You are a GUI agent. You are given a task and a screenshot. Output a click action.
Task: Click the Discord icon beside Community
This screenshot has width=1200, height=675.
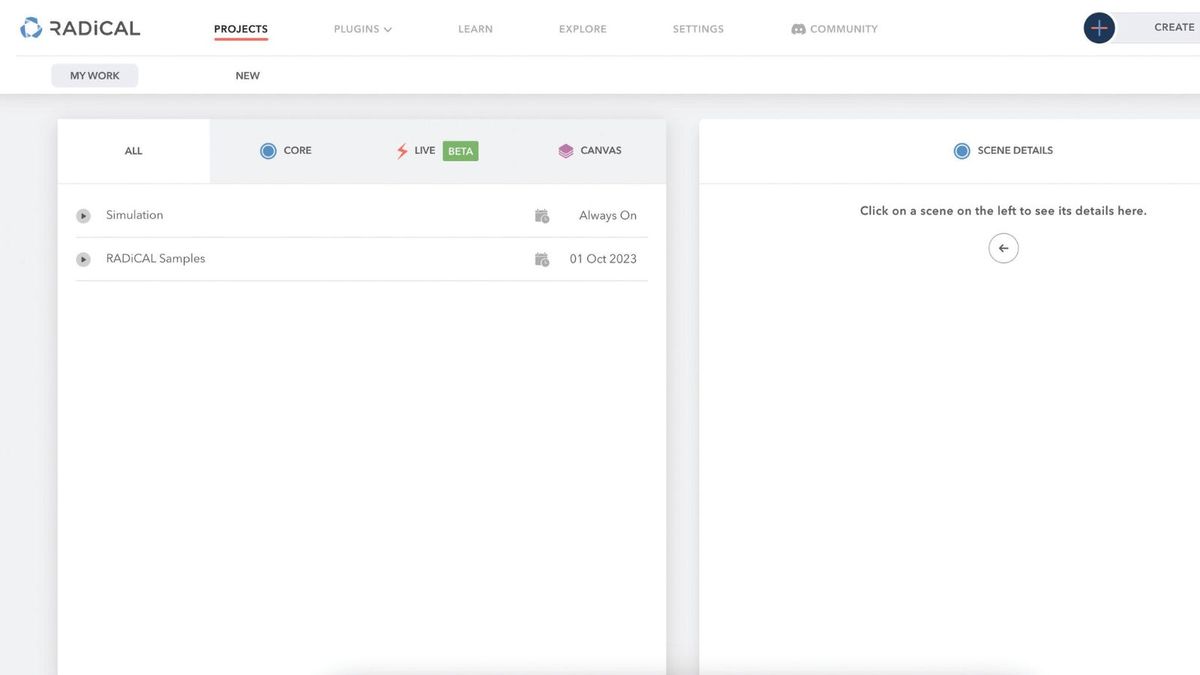point(798,29)
